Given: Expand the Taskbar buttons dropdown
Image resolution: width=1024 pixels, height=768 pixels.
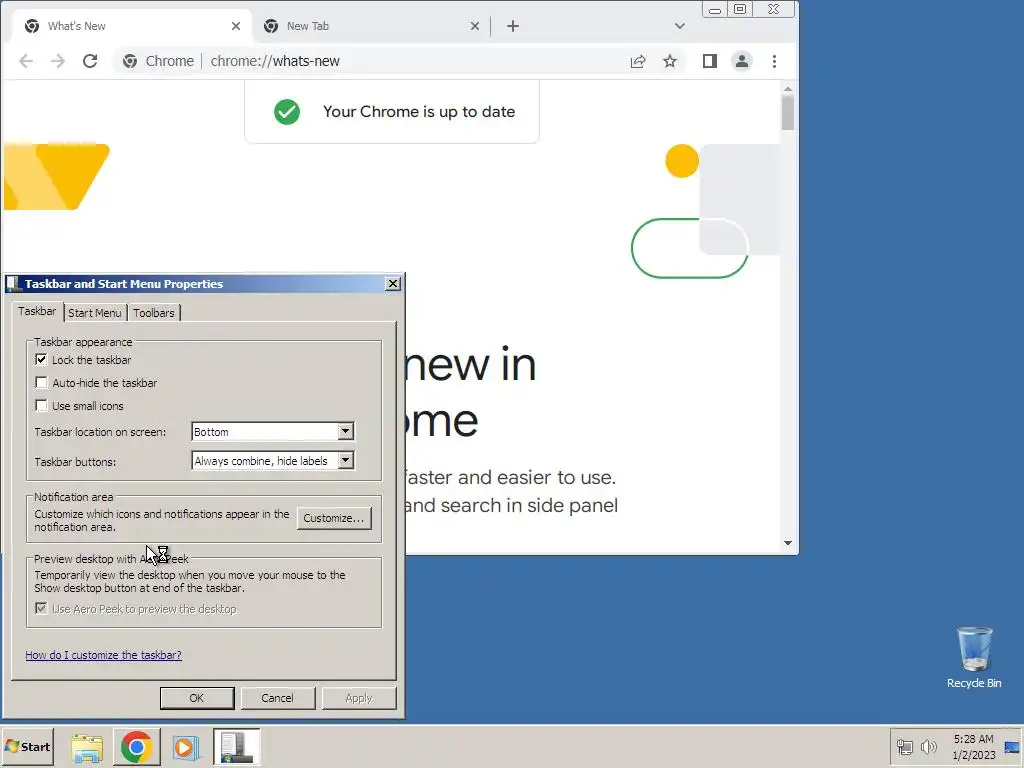Looking at the screenshot, I should click(x=345, y=461).
